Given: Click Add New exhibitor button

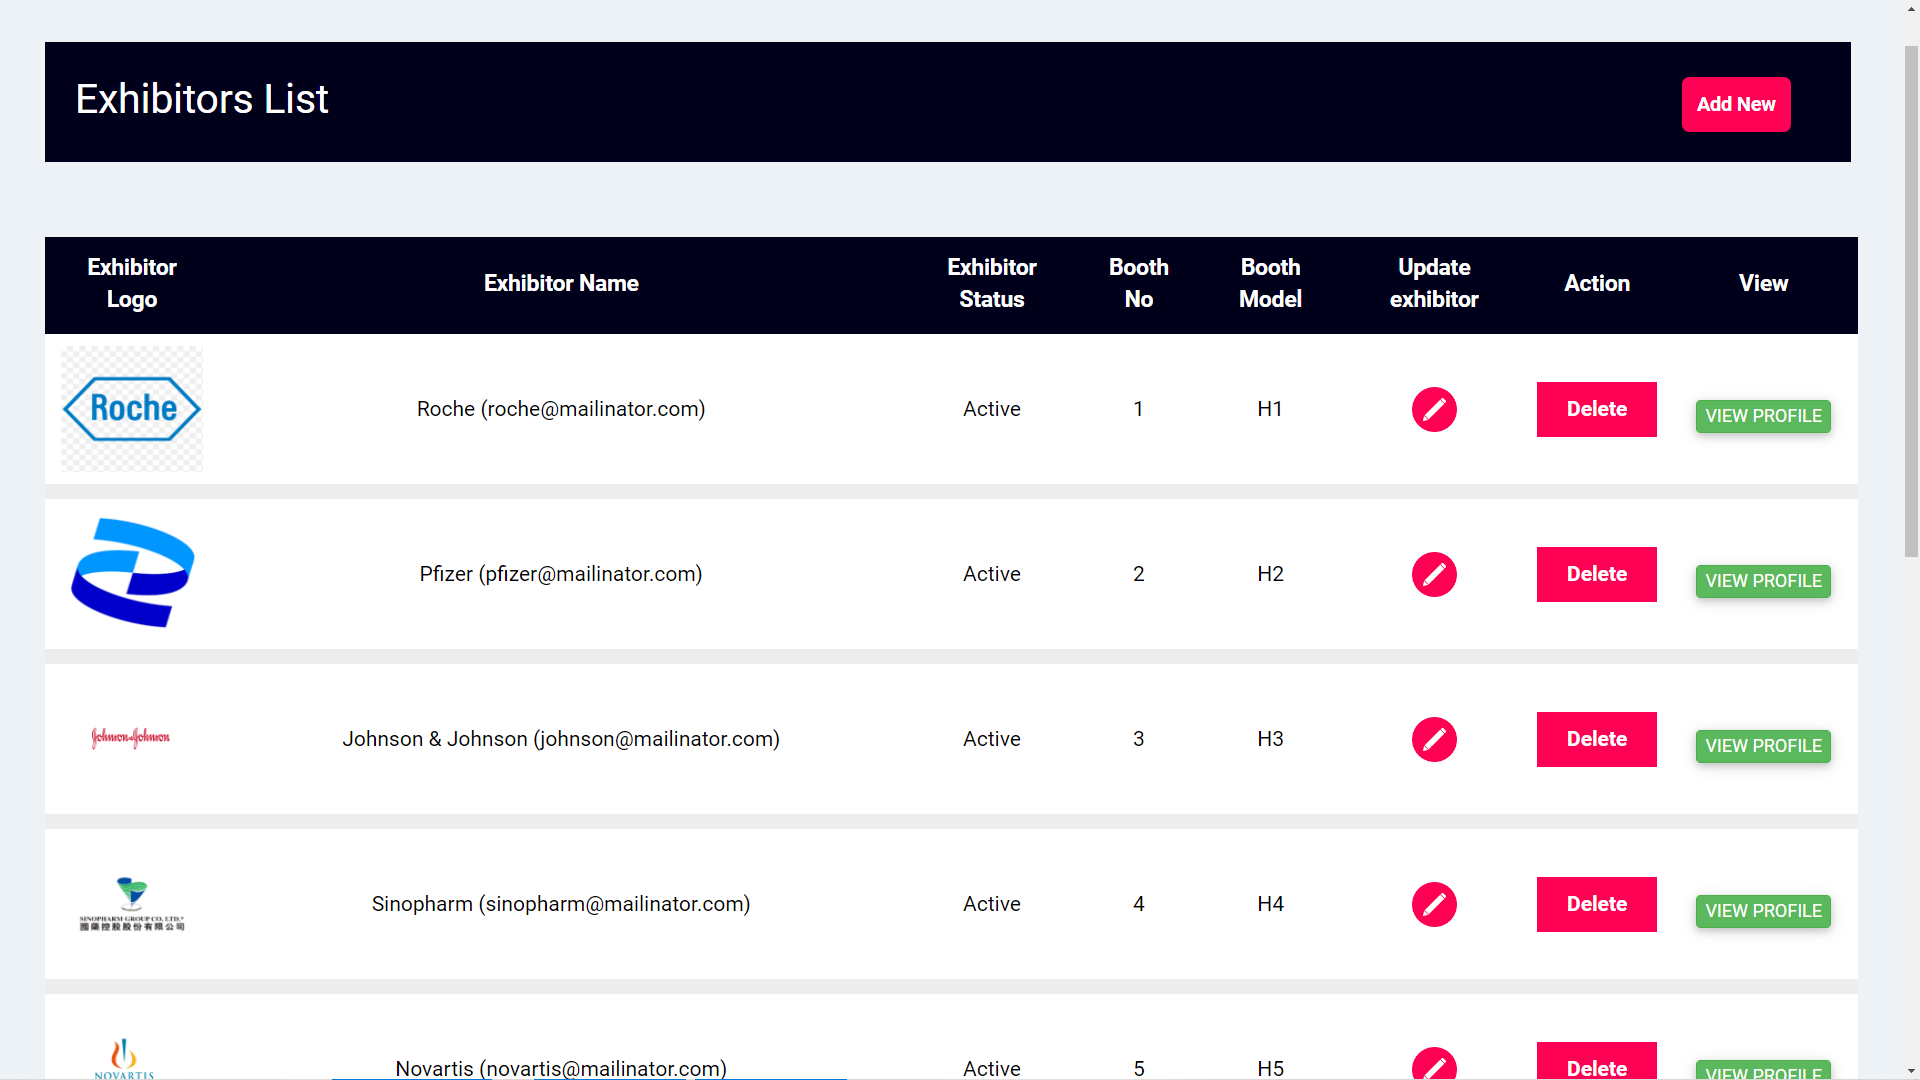Looking at the screenshot, I should coord(1737,104).
